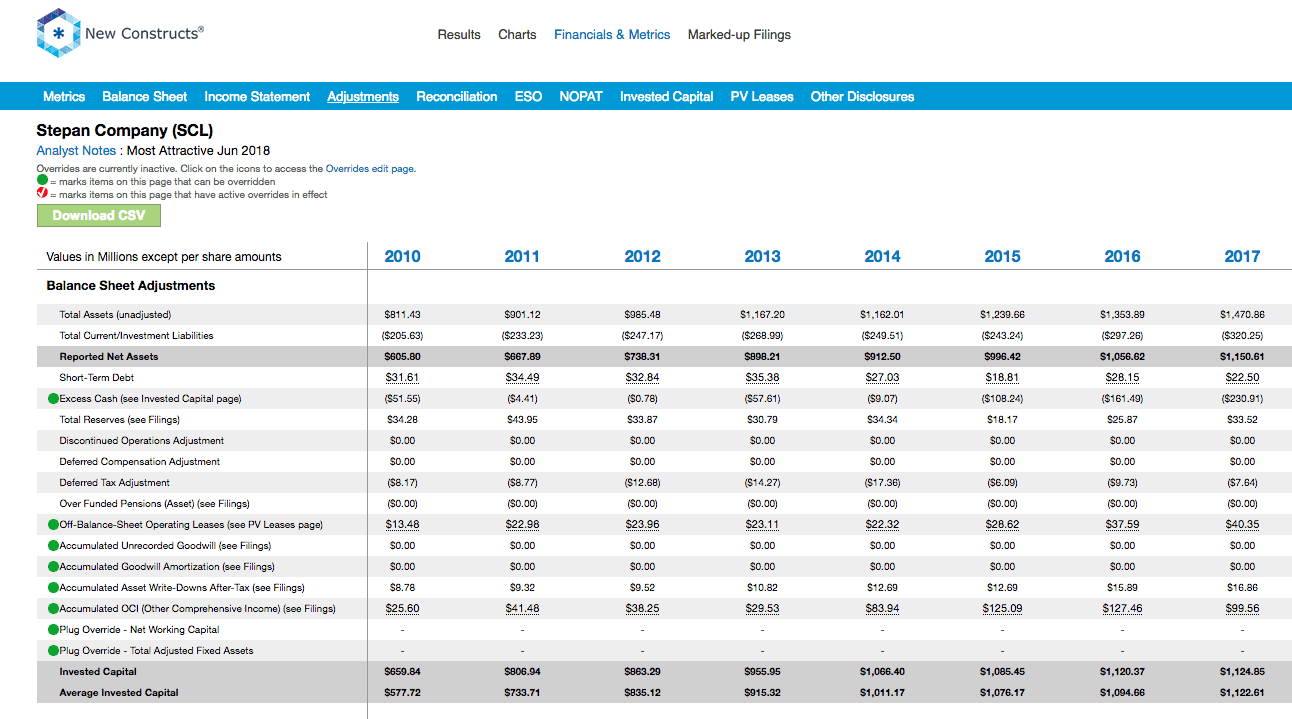Image resolution: width=1292 pixels, height=719 pixels.
Task: Click 2017 Invested Capital value $1,124.85
Action: coord(1242,672)
